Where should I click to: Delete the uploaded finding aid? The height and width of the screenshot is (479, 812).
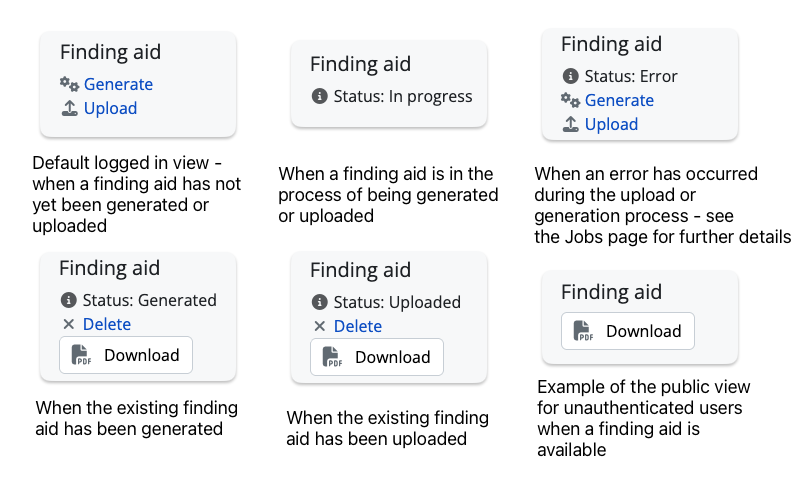(357, 326)
